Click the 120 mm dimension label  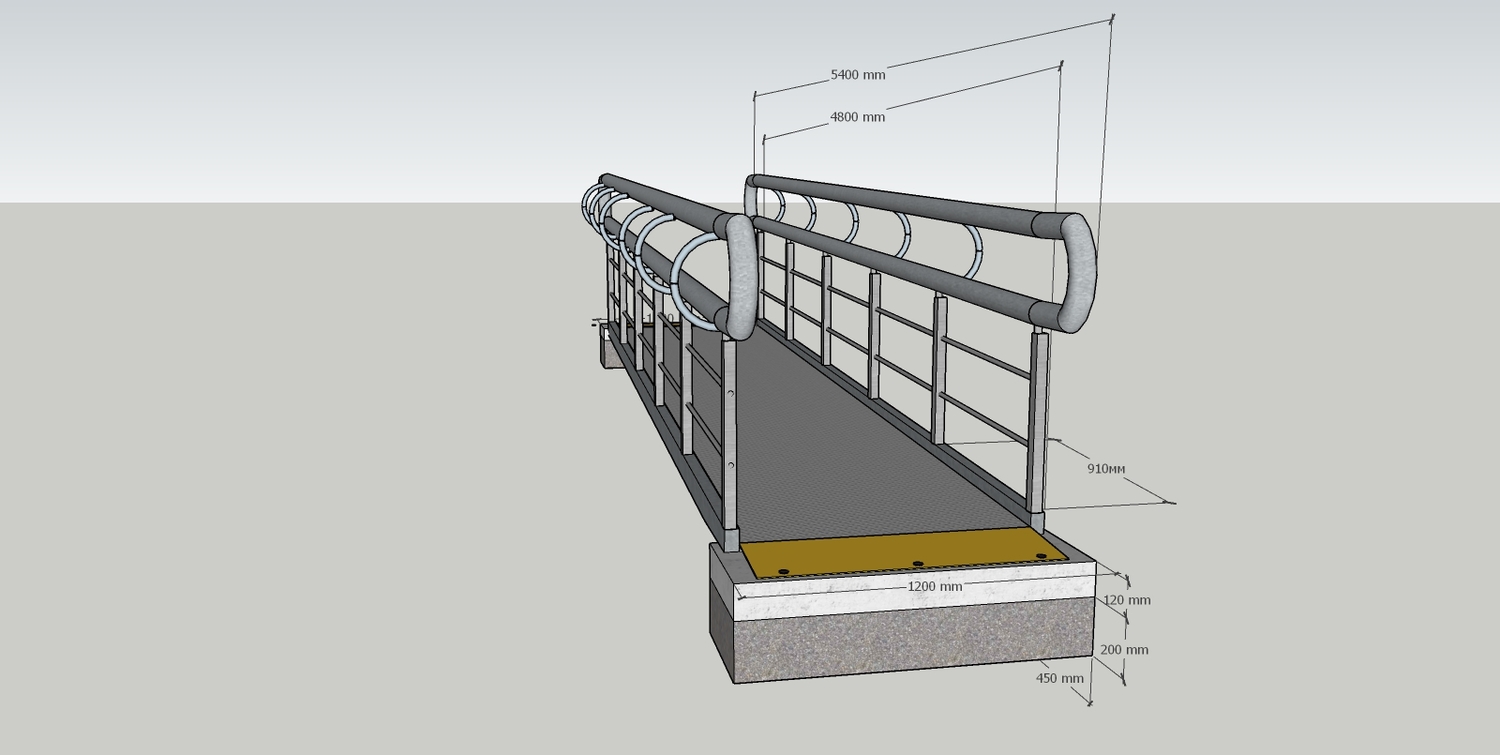pos(1126,600)
